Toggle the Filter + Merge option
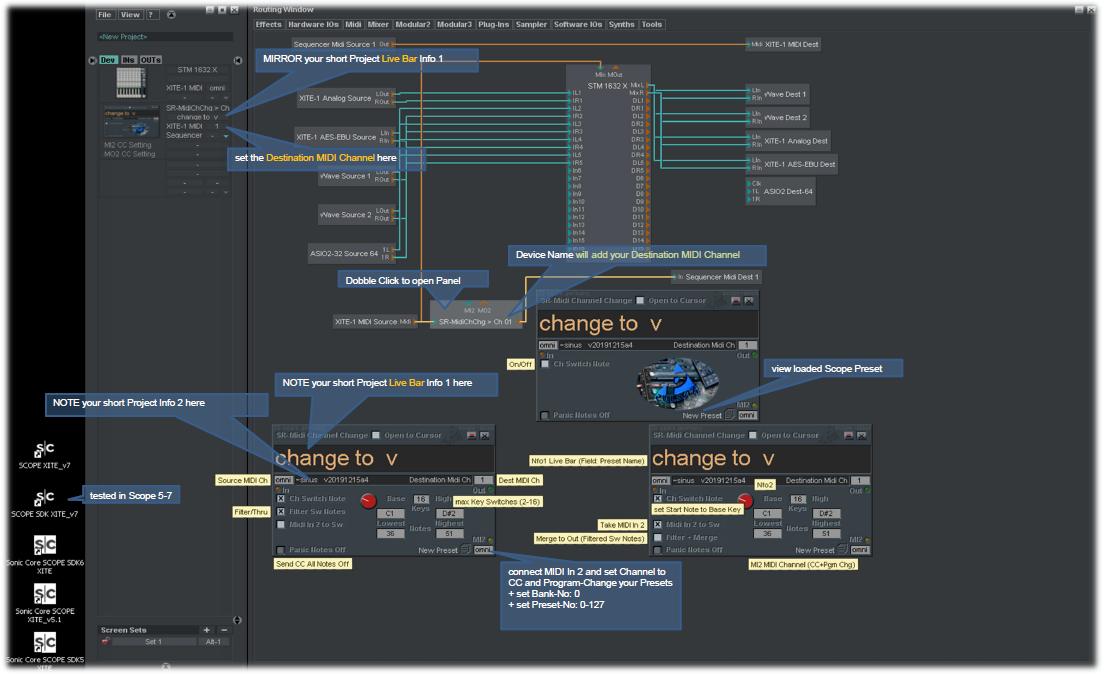This screenshot has width=1104, height=675. click(x=658, y=537)
